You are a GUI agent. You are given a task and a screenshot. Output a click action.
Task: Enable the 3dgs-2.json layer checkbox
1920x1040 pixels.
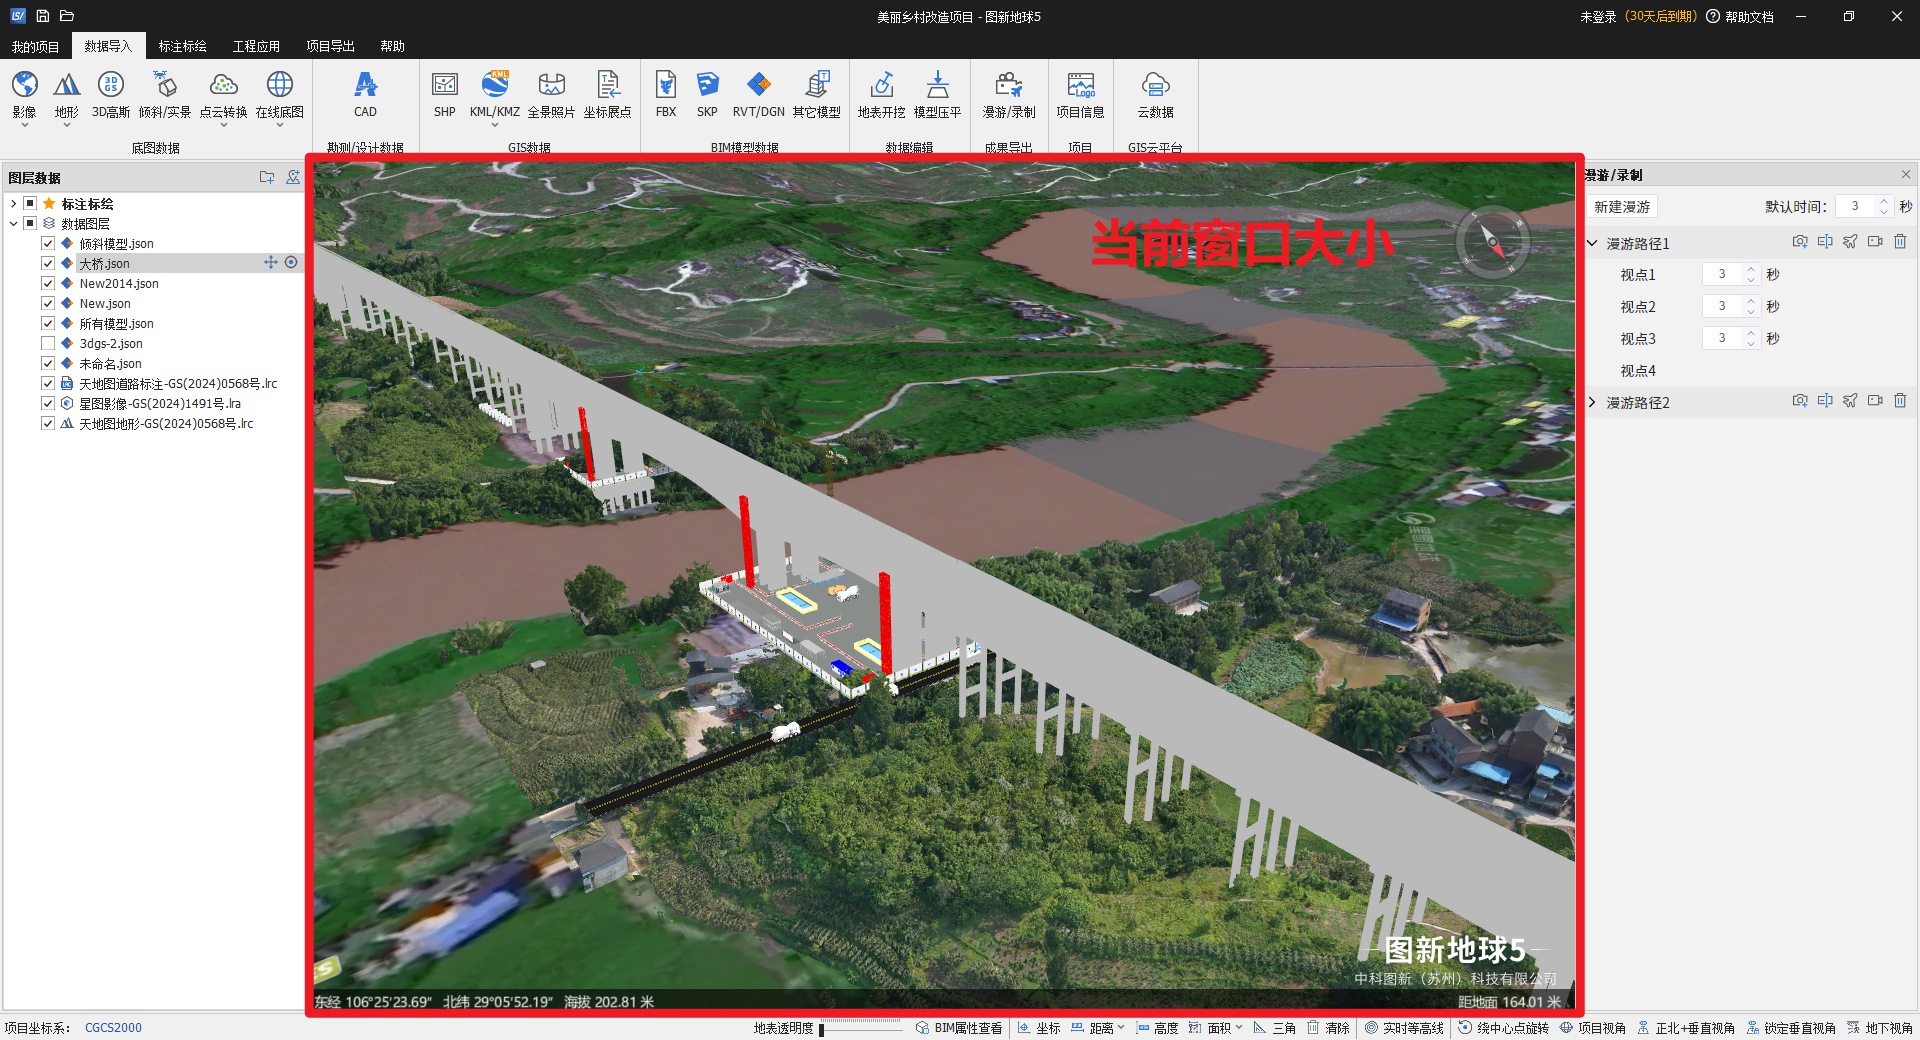click(48, 343)
